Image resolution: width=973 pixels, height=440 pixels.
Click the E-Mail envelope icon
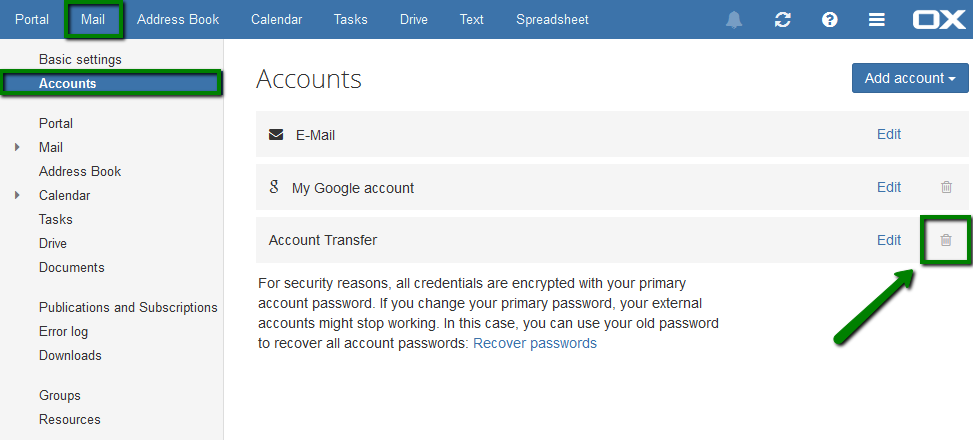pyautogui.click(x=276, y=135)
